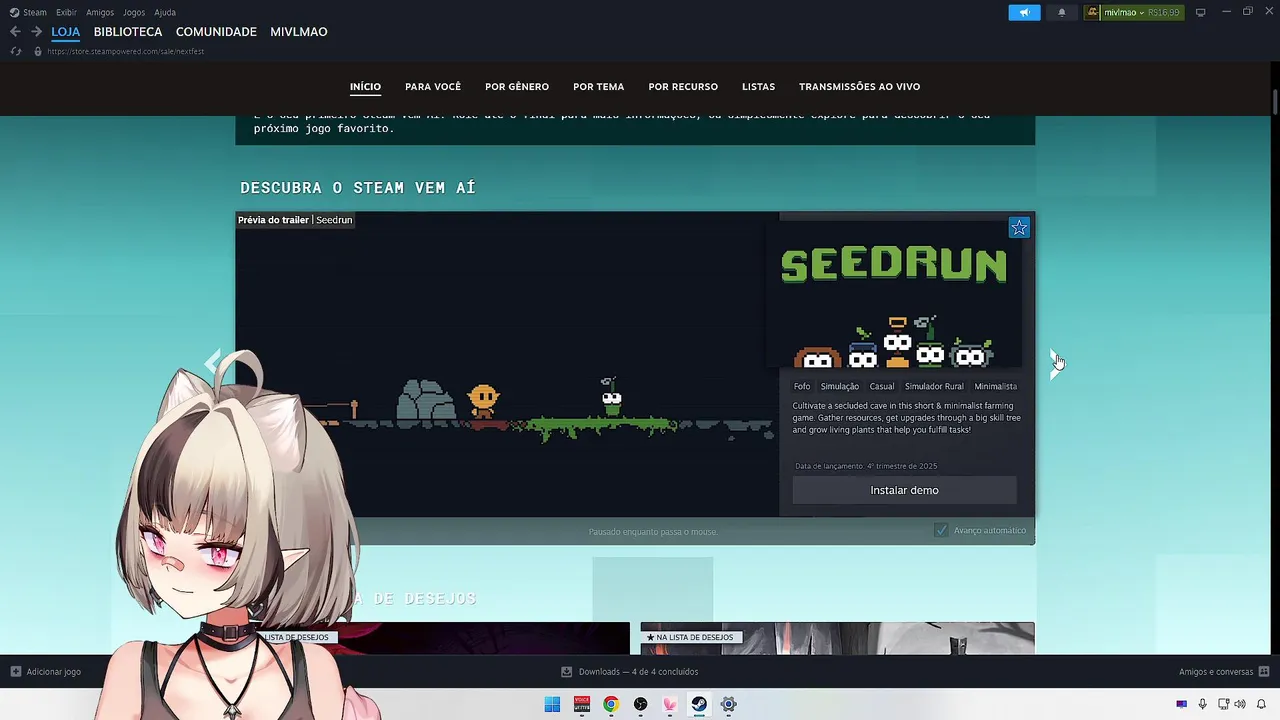Open the Downloads tray icon
Screen dimensions: 1280x720
tap(567, 672)
